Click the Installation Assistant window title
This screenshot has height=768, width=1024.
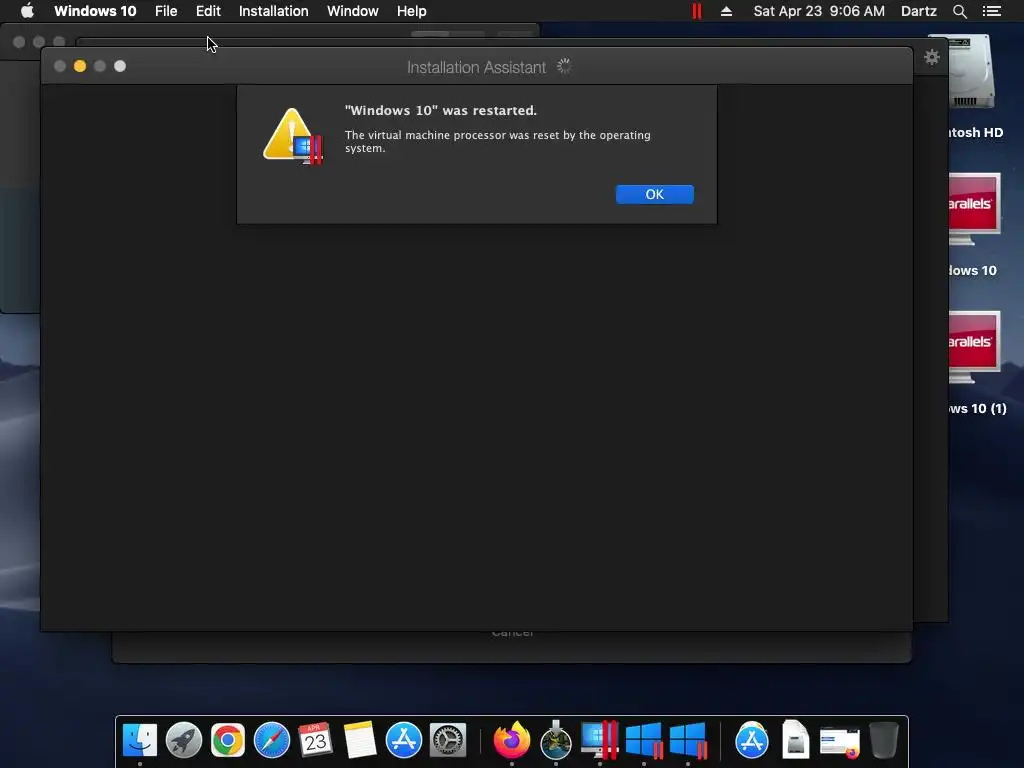[x=476, y=67]
